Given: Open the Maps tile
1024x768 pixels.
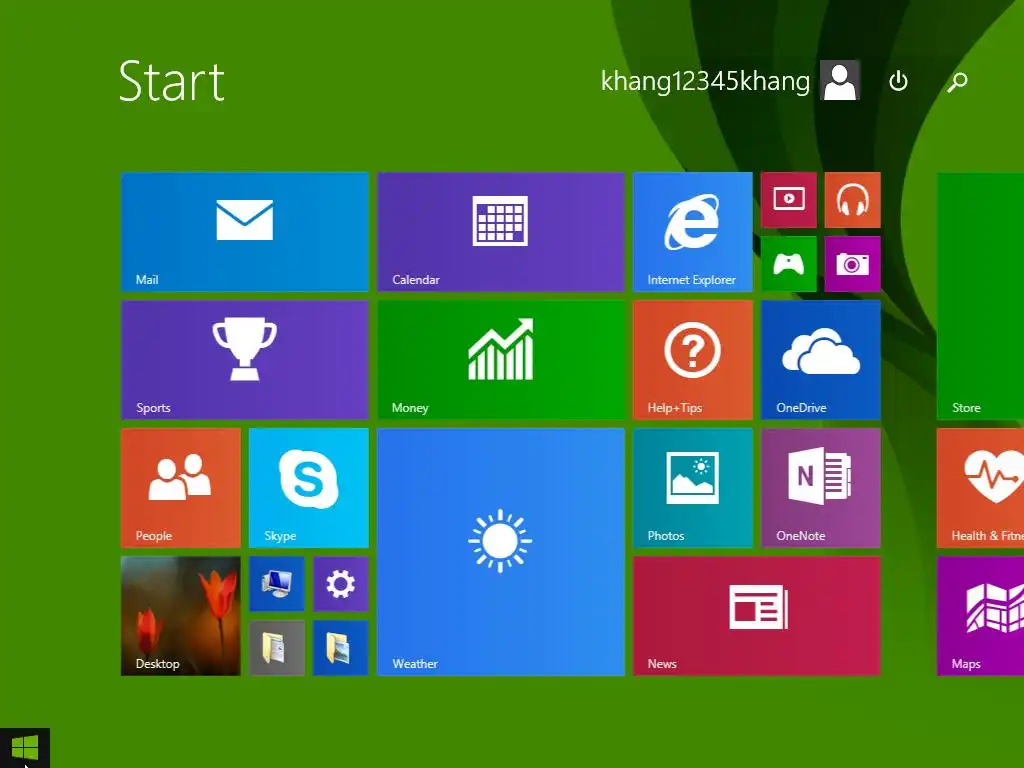Looking at the screenshot, I should point(980,616).
